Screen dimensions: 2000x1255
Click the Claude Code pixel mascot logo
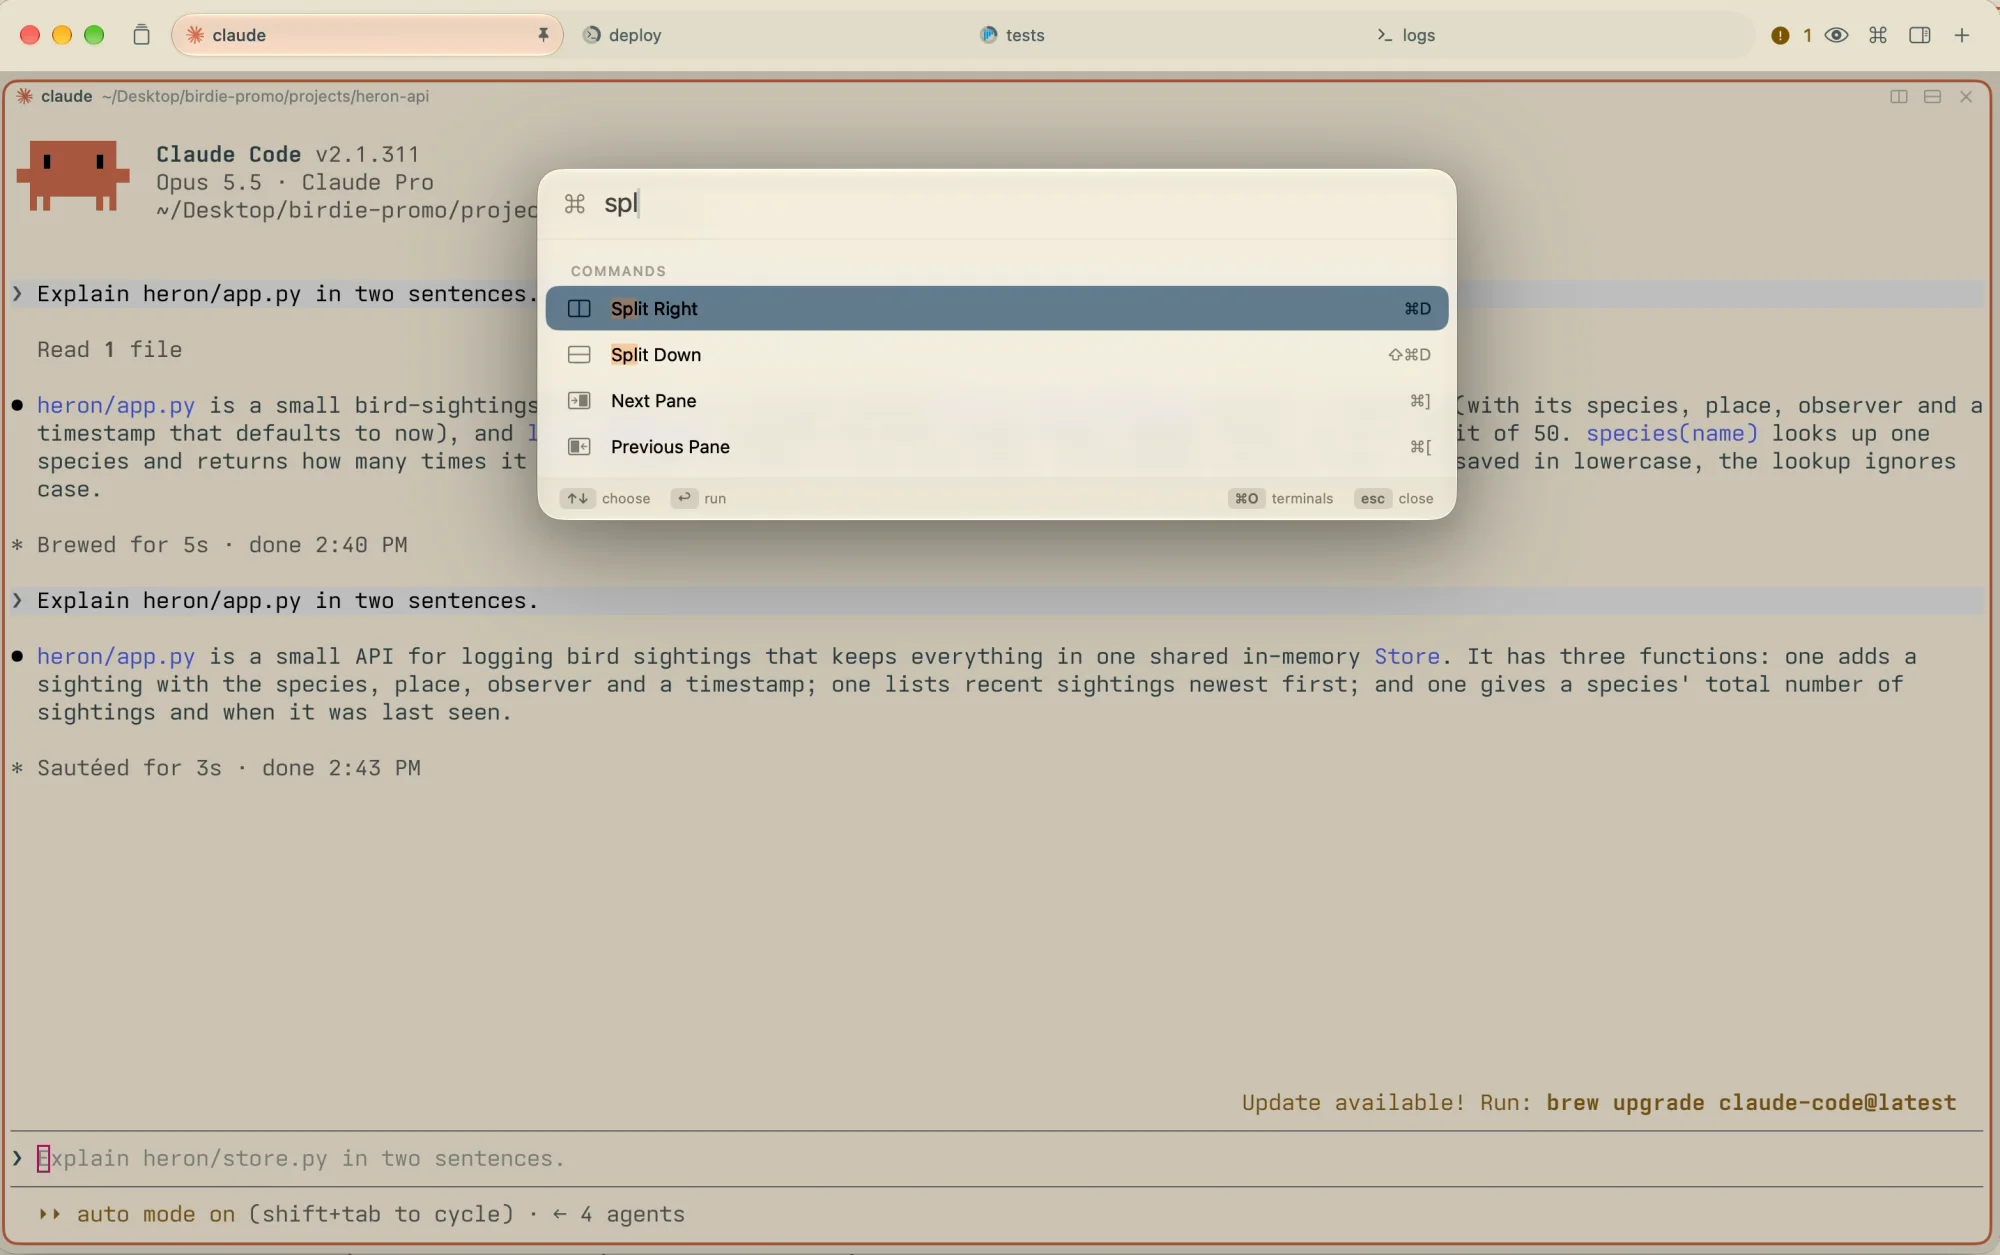click(x=73, y=176)
